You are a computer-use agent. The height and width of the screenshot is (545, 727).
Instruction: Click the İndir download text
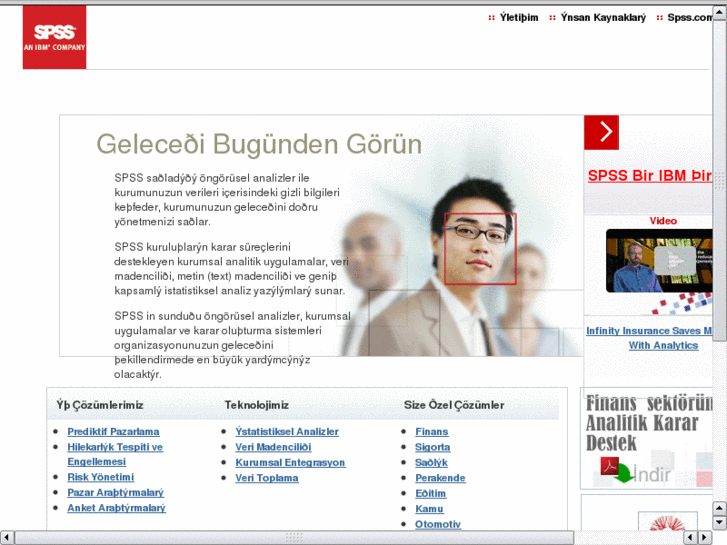(x=651, y=474)
